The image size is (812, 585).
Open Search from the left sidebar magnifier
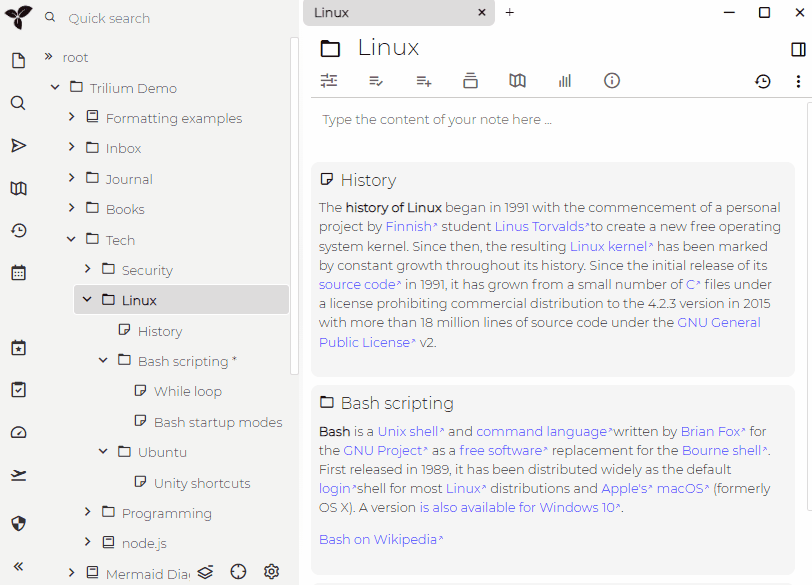coord(18,102)
